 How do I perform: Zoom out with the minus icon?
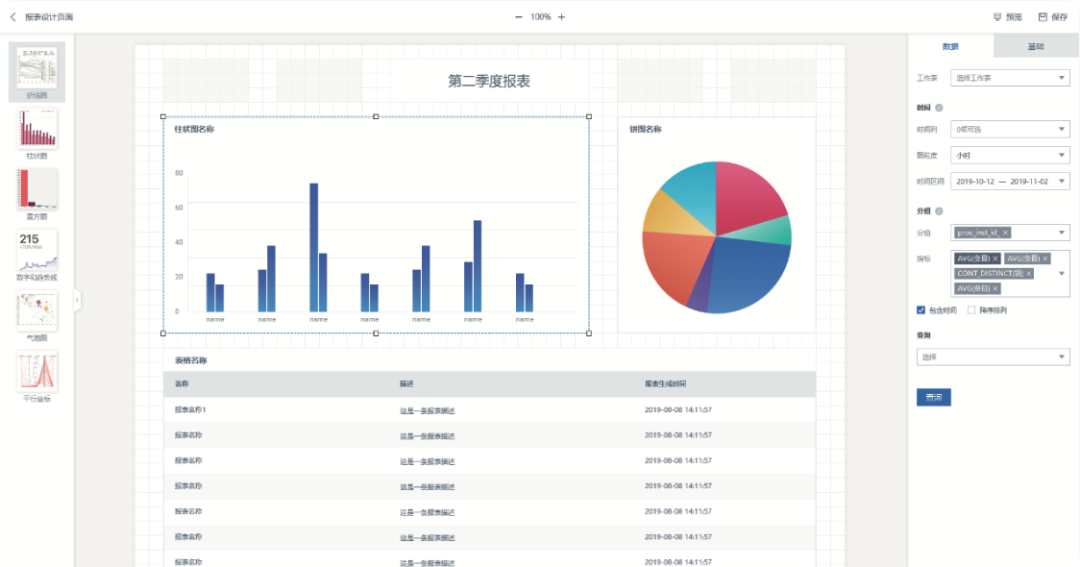point(519,17)
